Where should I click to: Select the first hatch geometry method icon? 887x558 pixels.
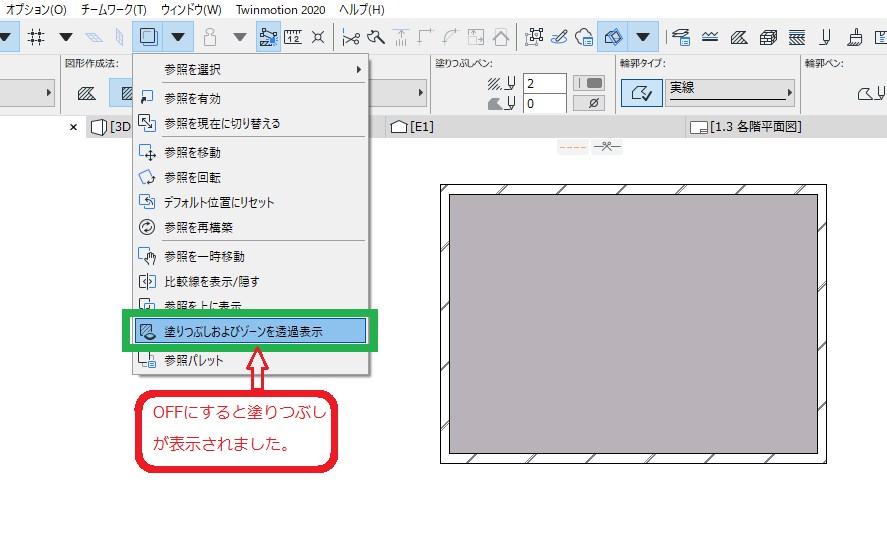(x=87, y=93)
